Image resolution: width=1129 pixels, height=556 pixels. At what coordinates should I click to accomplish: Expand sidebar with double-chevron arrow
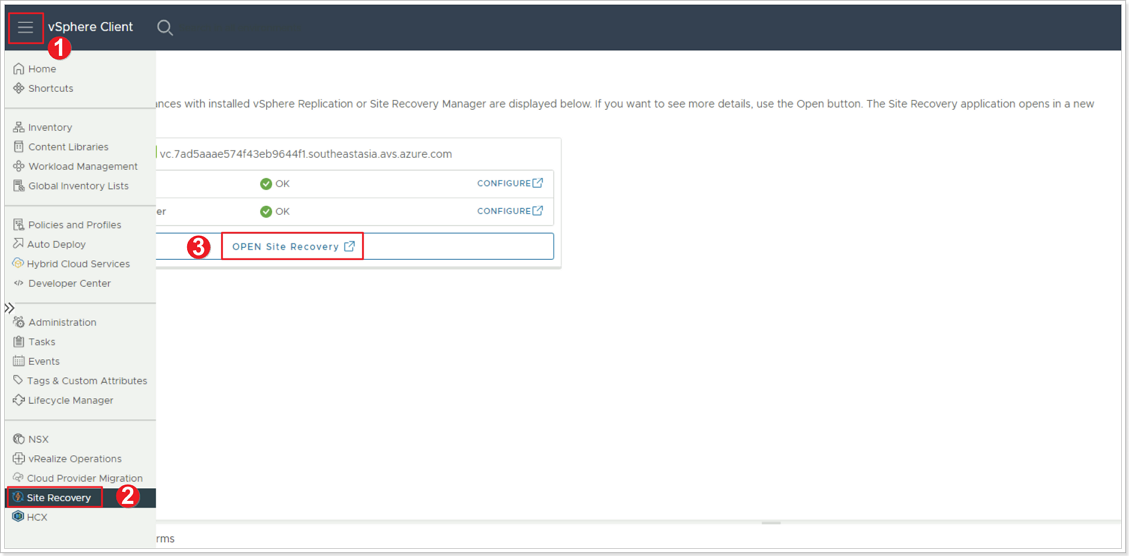click(9, 308)
